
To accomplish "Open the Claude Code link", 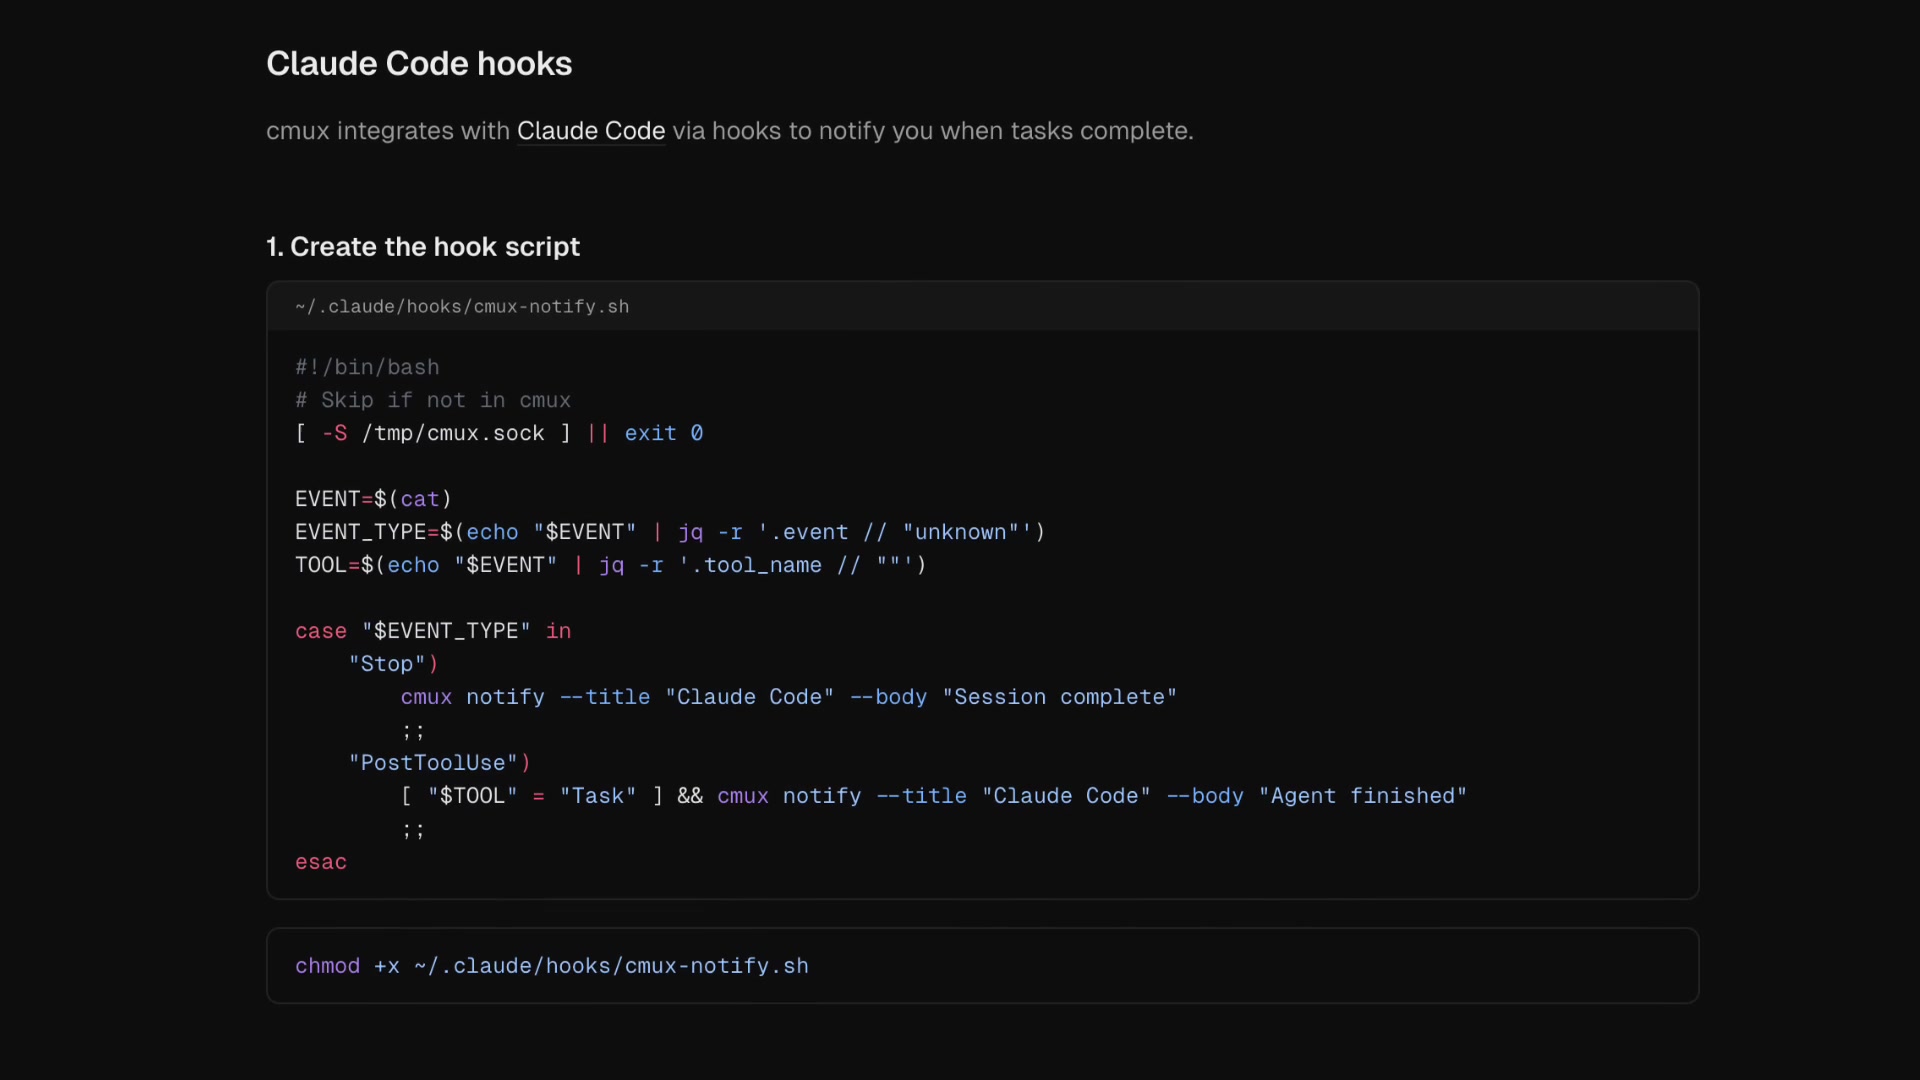I will click(x=590, y=131).
